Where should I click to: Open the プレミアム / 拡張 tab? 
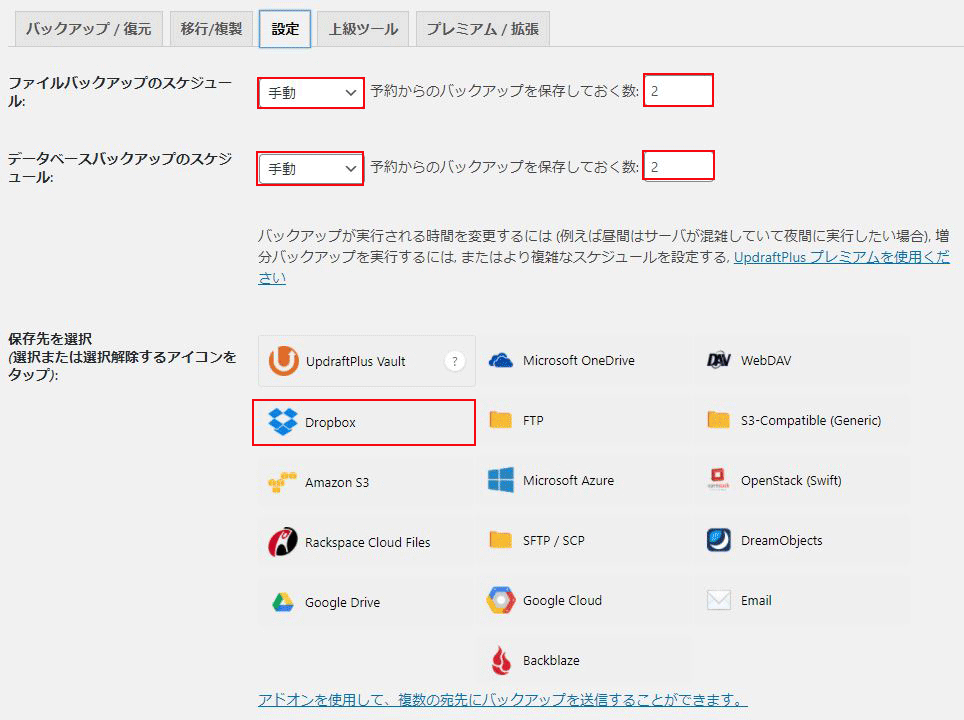482,29
